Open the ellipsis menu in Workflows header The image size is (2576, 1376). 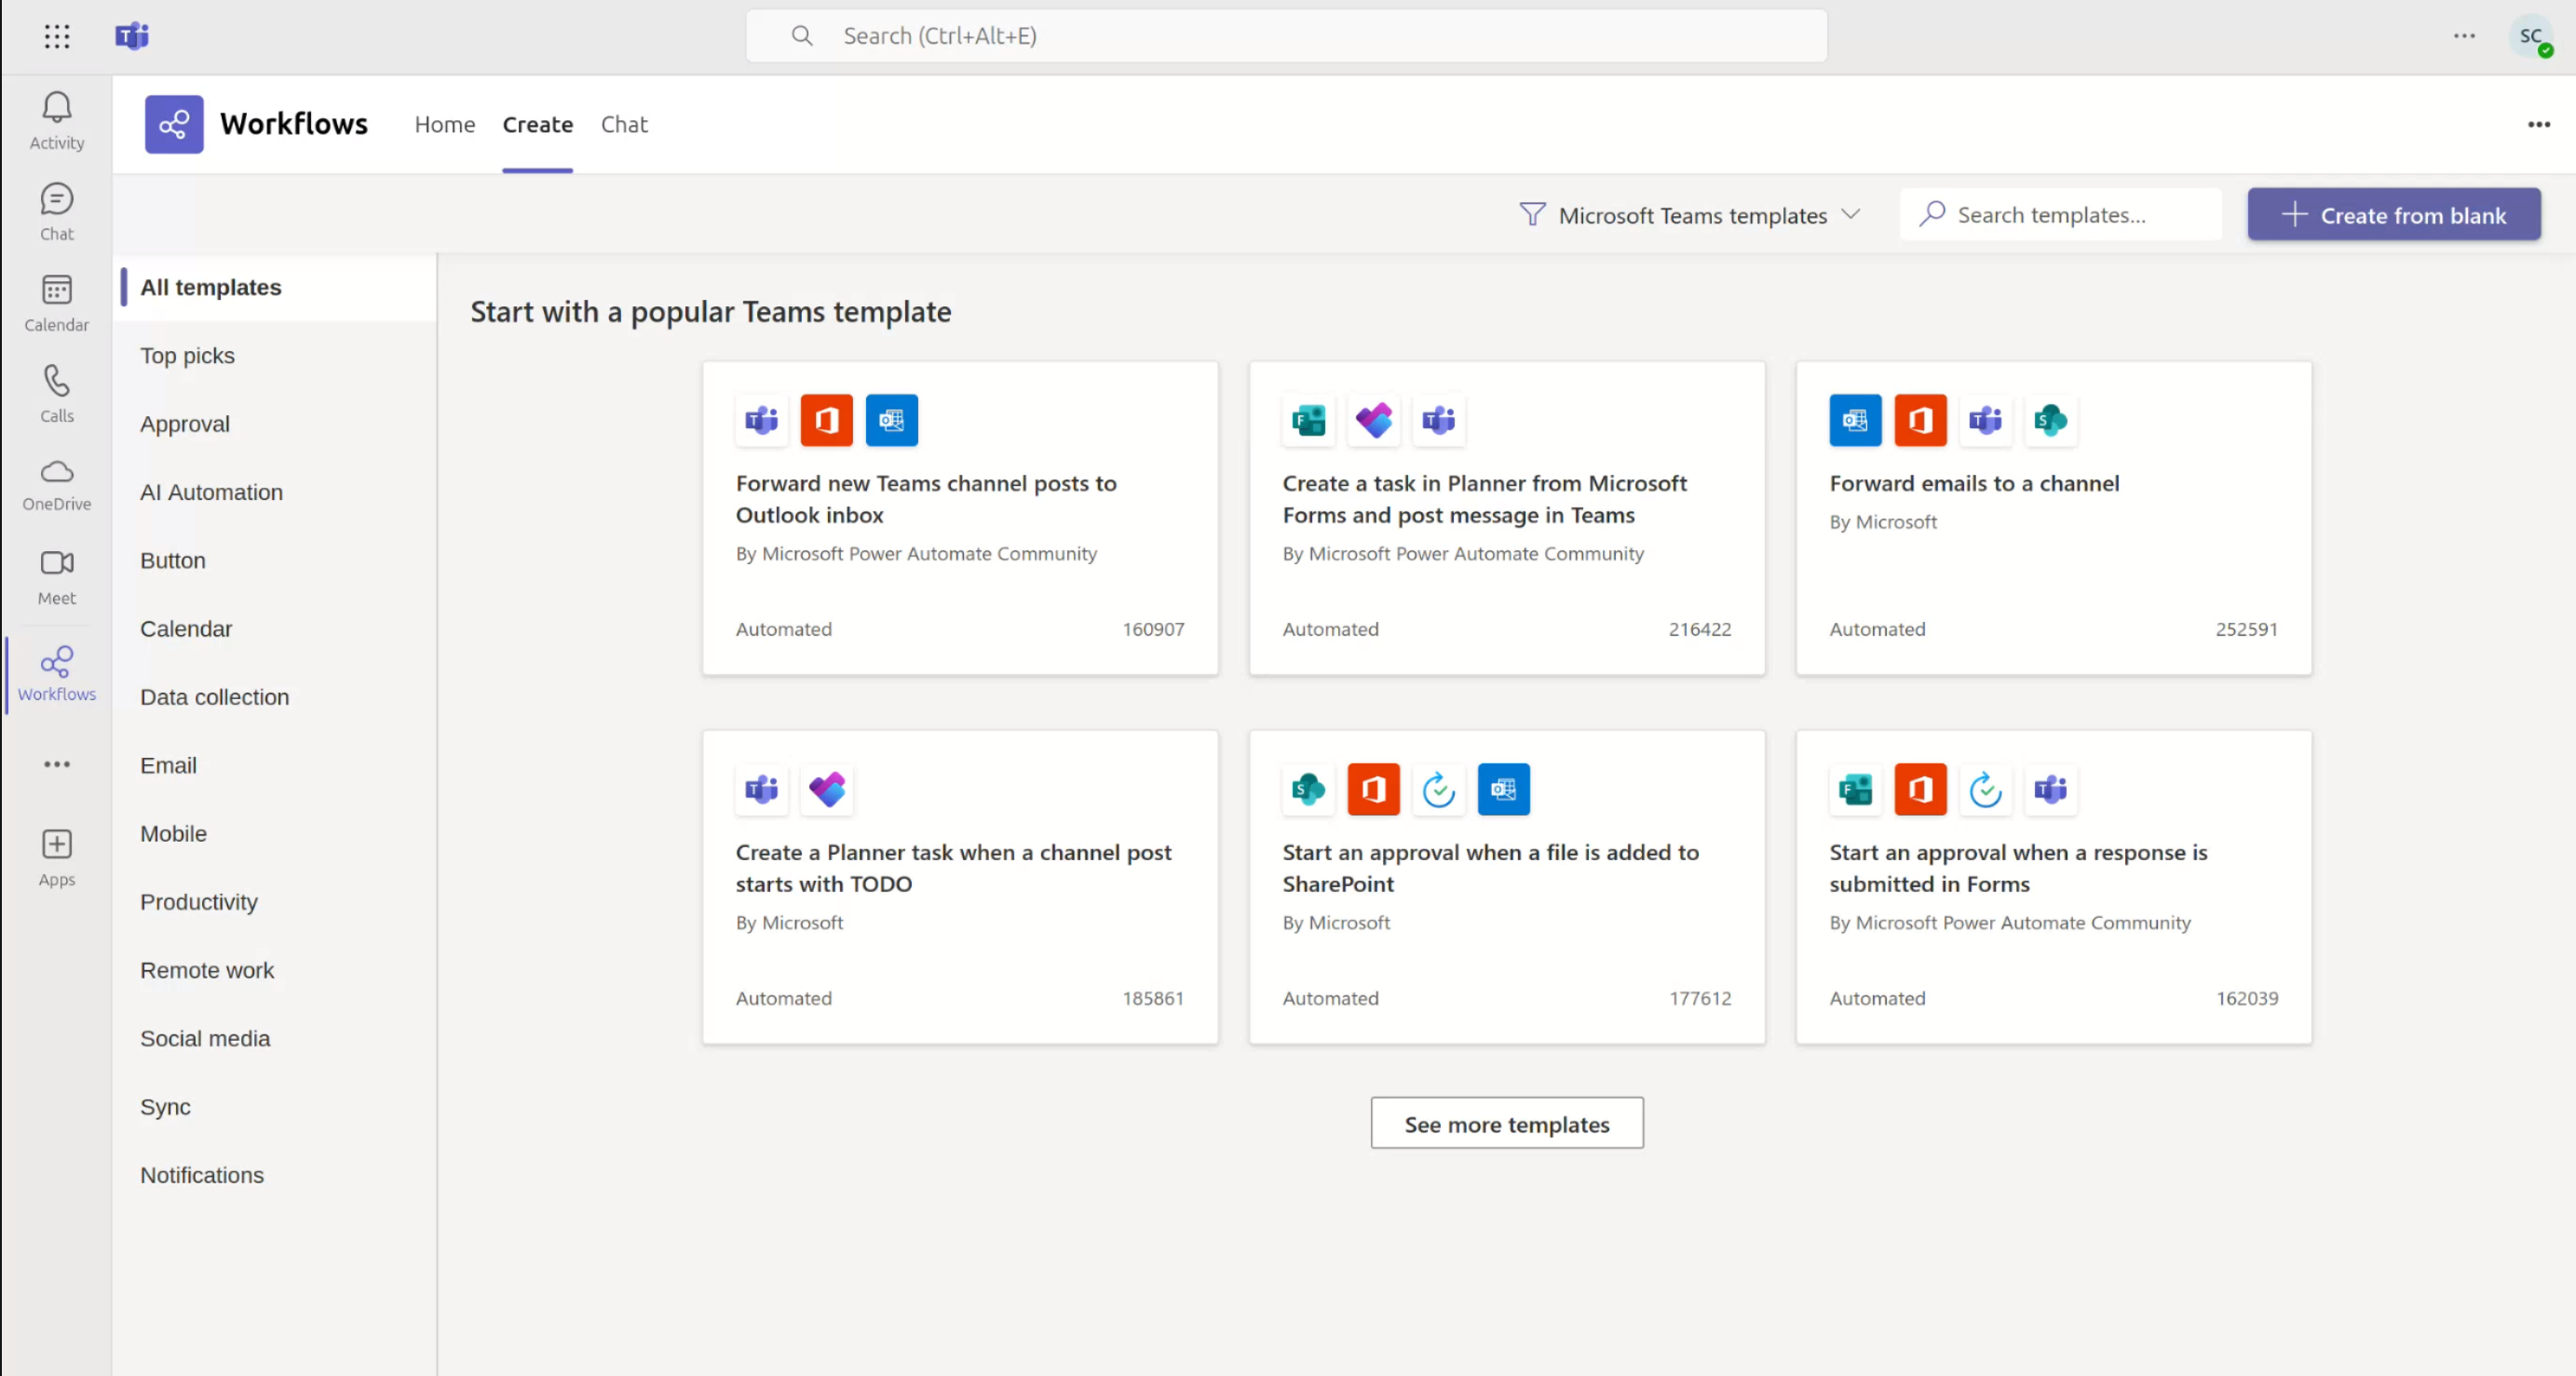pyautogui.click(x=2539, y=124)
